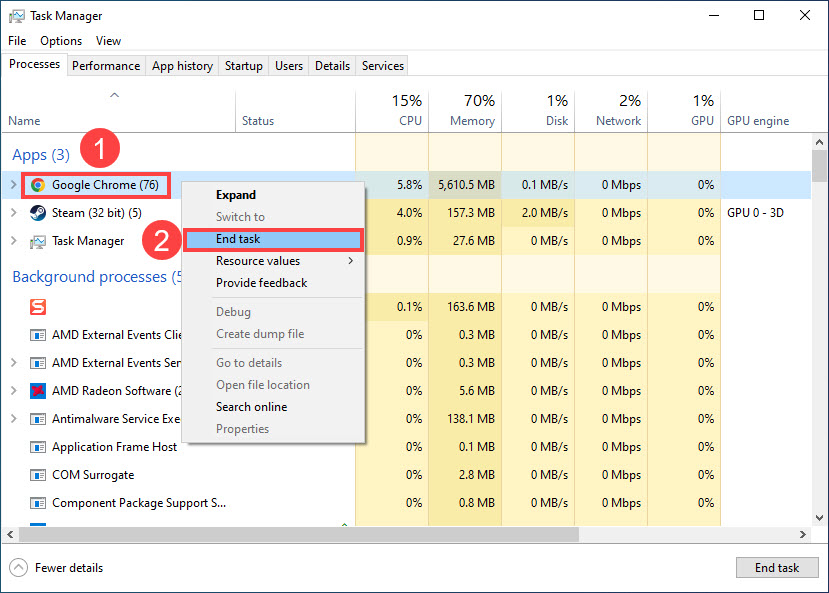The height and width of the screenshot is (593, 829).
Task: Click the AMD Radeon Software process icon
Action: pos(38,390)
